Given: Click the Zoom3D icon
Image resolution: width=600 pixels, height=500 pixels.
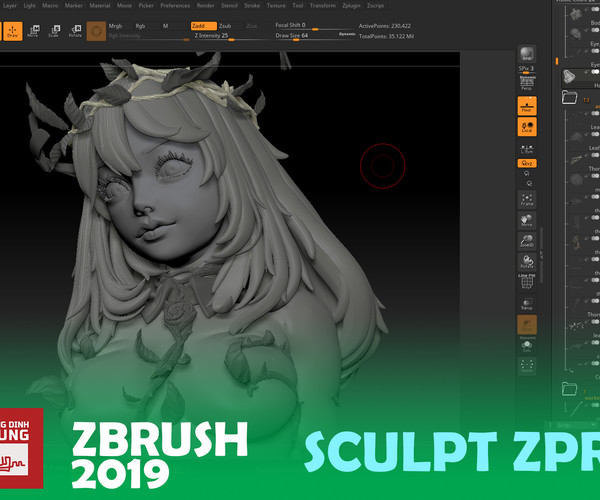Looking at the screenshot, I should pyautogui.click(x=527, y=241).
